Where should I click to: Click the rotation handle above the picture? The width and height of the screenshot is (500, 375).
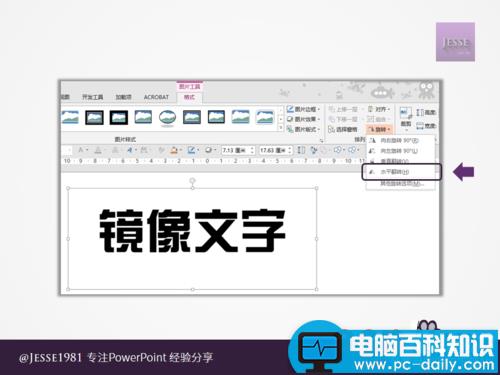[x=193, y=180]
